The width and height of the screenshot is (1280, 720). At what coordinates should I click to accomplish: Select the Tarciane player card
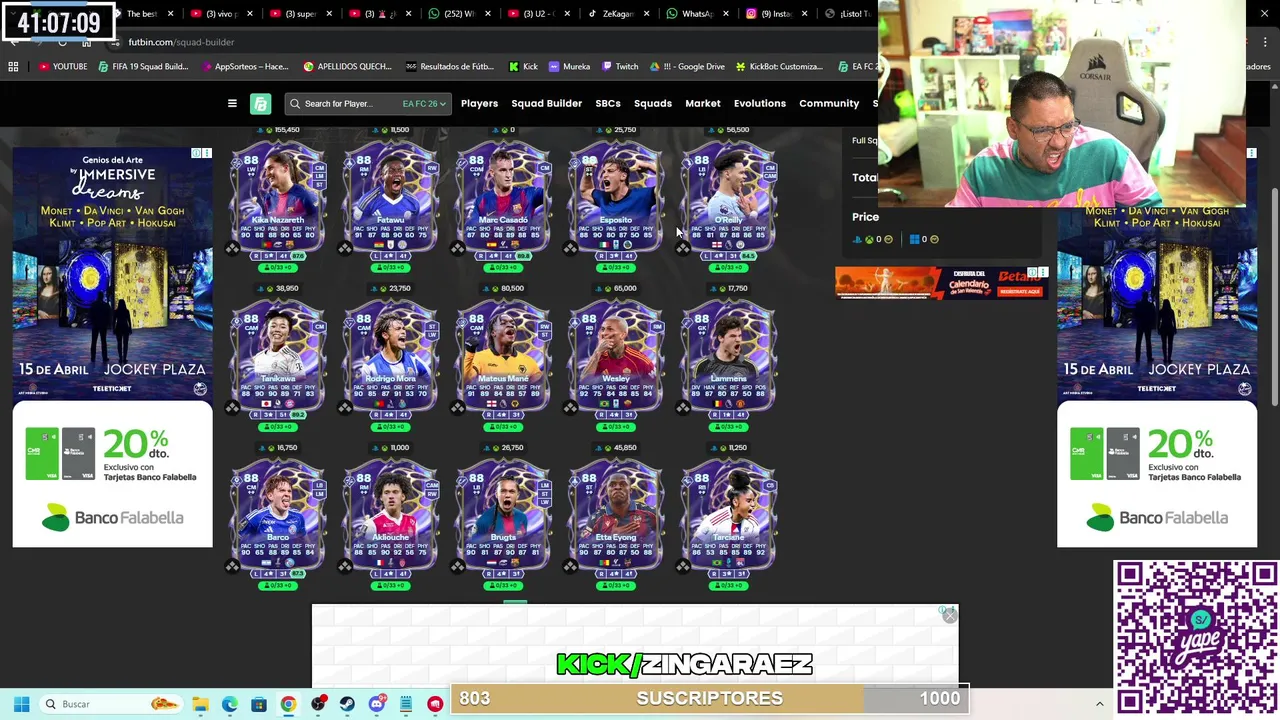pyautogui.click(x=729, y=516)
